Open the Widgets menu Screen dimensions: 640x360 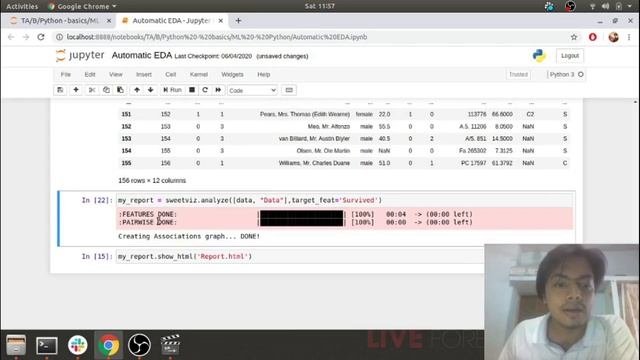[232, 74]
